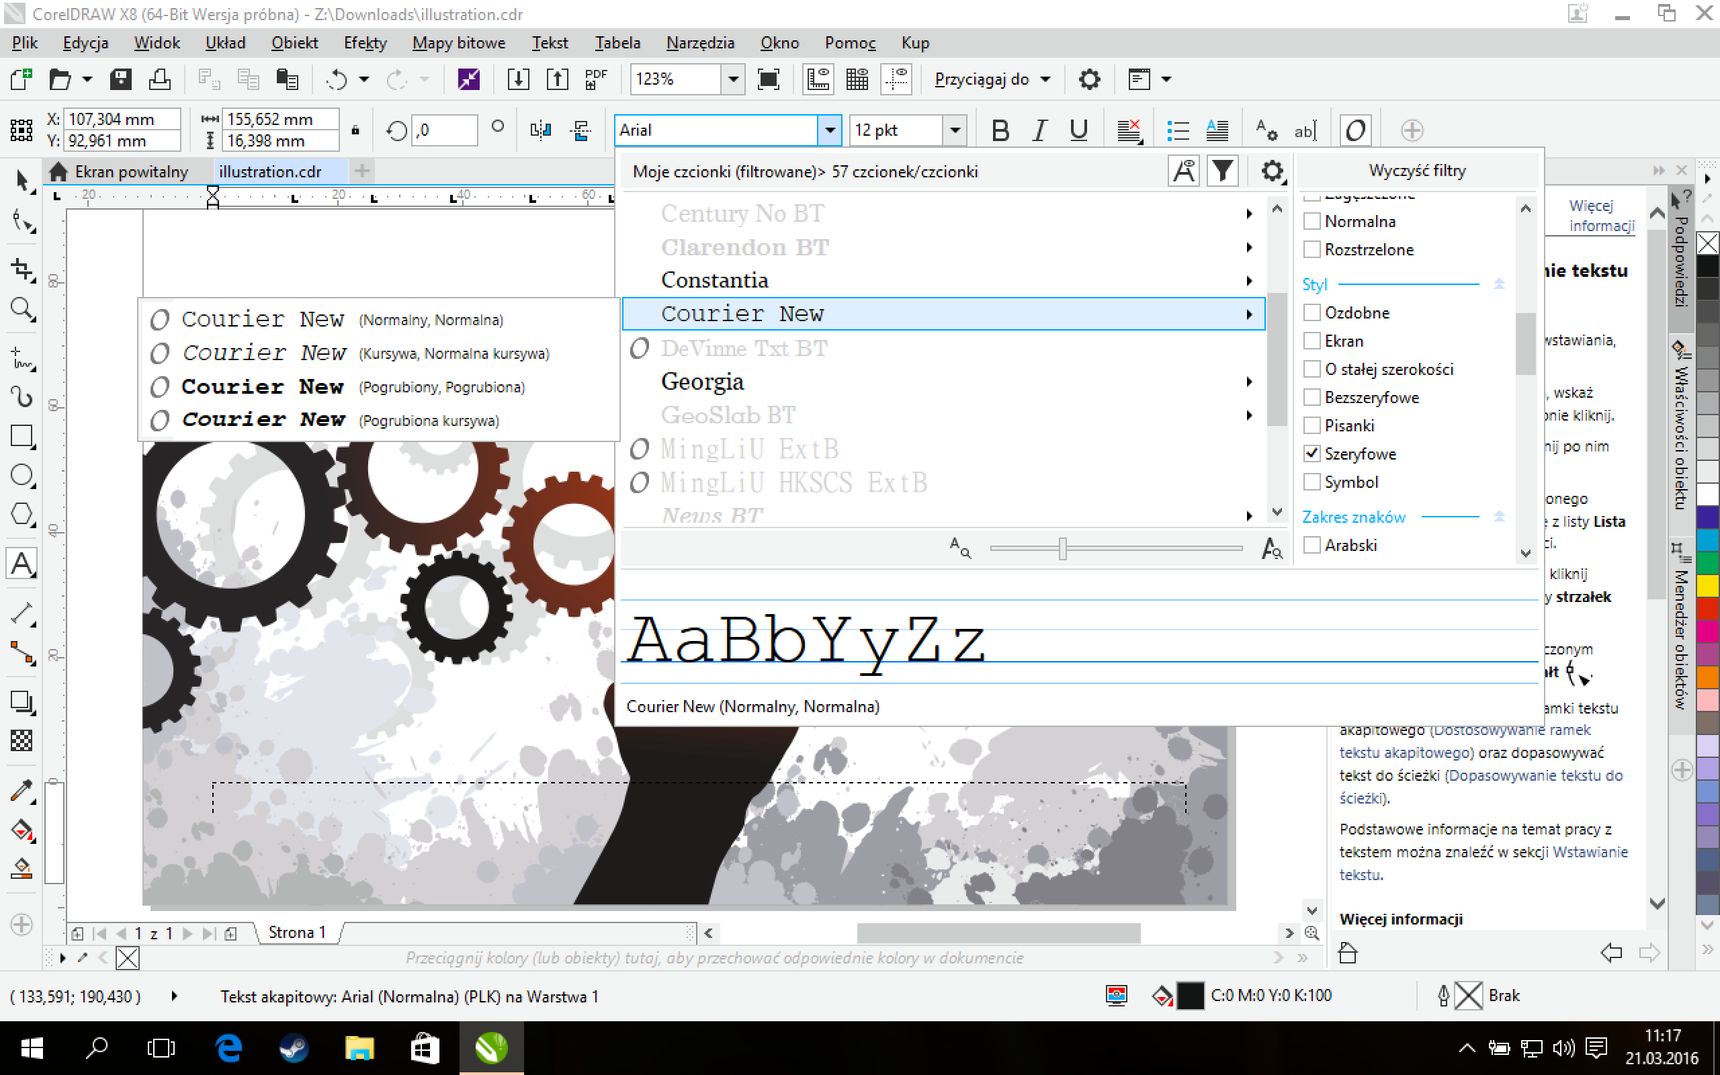Screen dimensions: 1720x1075
Task: Choose Courier New Kursywa variant
Action: (x=379, y=353)
